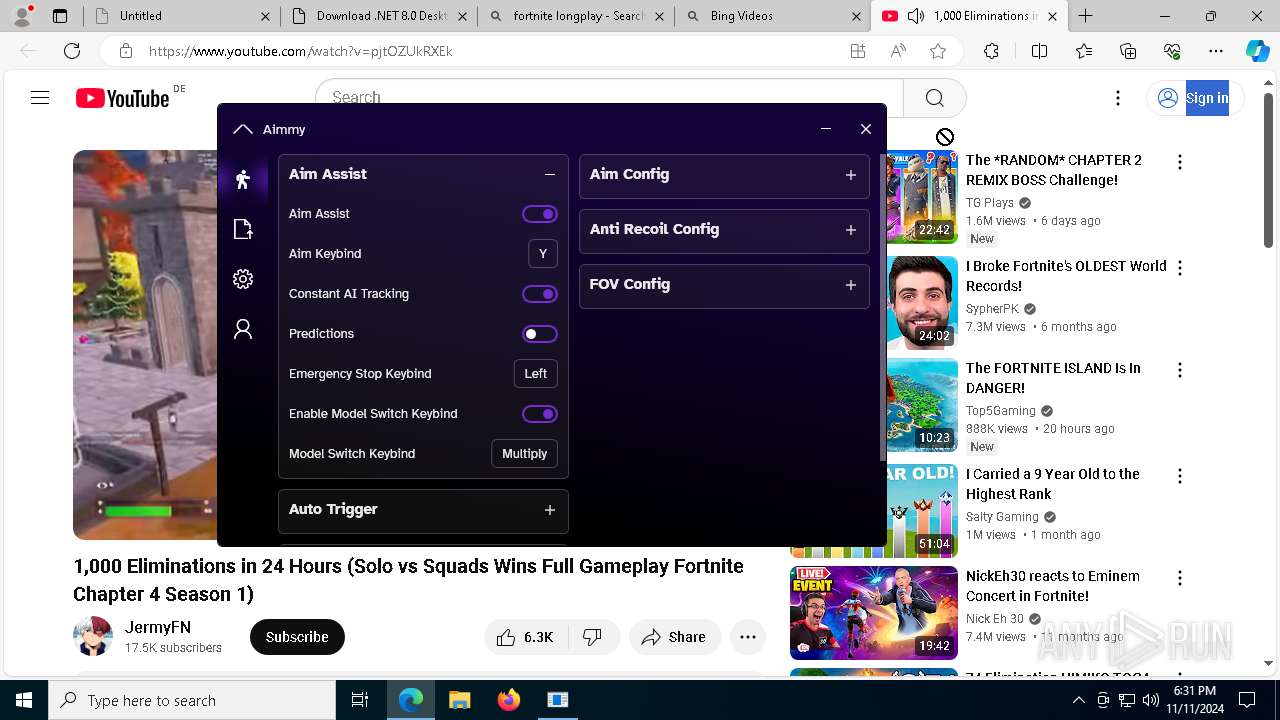Open Edge Collections icon
The height and width of the screenshot is (720, 1280).
[1128, 51]
